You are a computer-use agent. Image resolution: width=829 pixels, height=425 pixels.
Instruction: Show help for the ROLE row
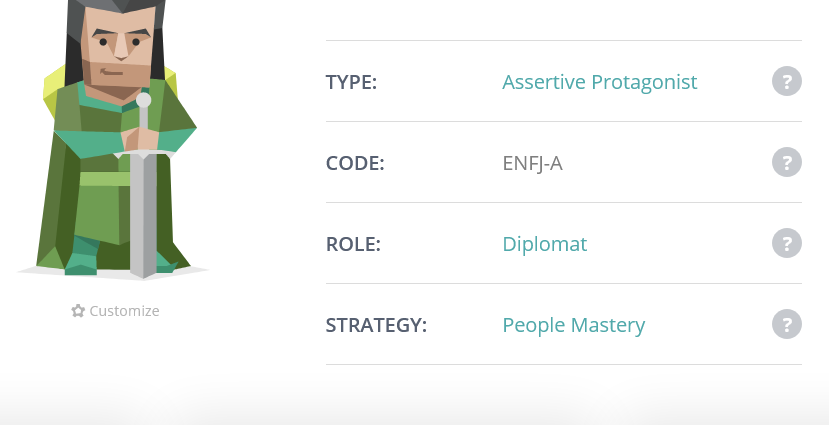[x=787, y=243]
